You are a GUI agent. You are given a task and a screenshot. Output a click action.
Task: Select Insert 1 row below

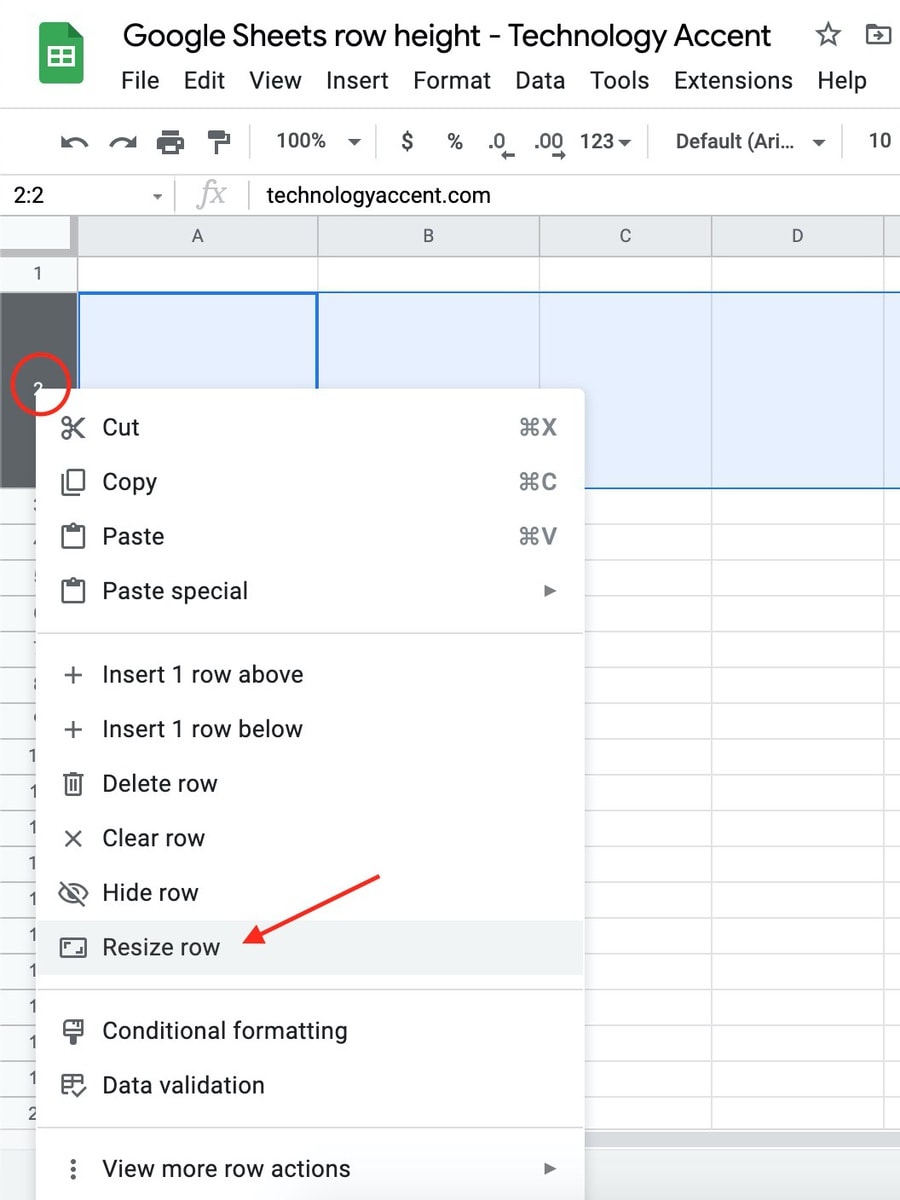coord(310,729)
